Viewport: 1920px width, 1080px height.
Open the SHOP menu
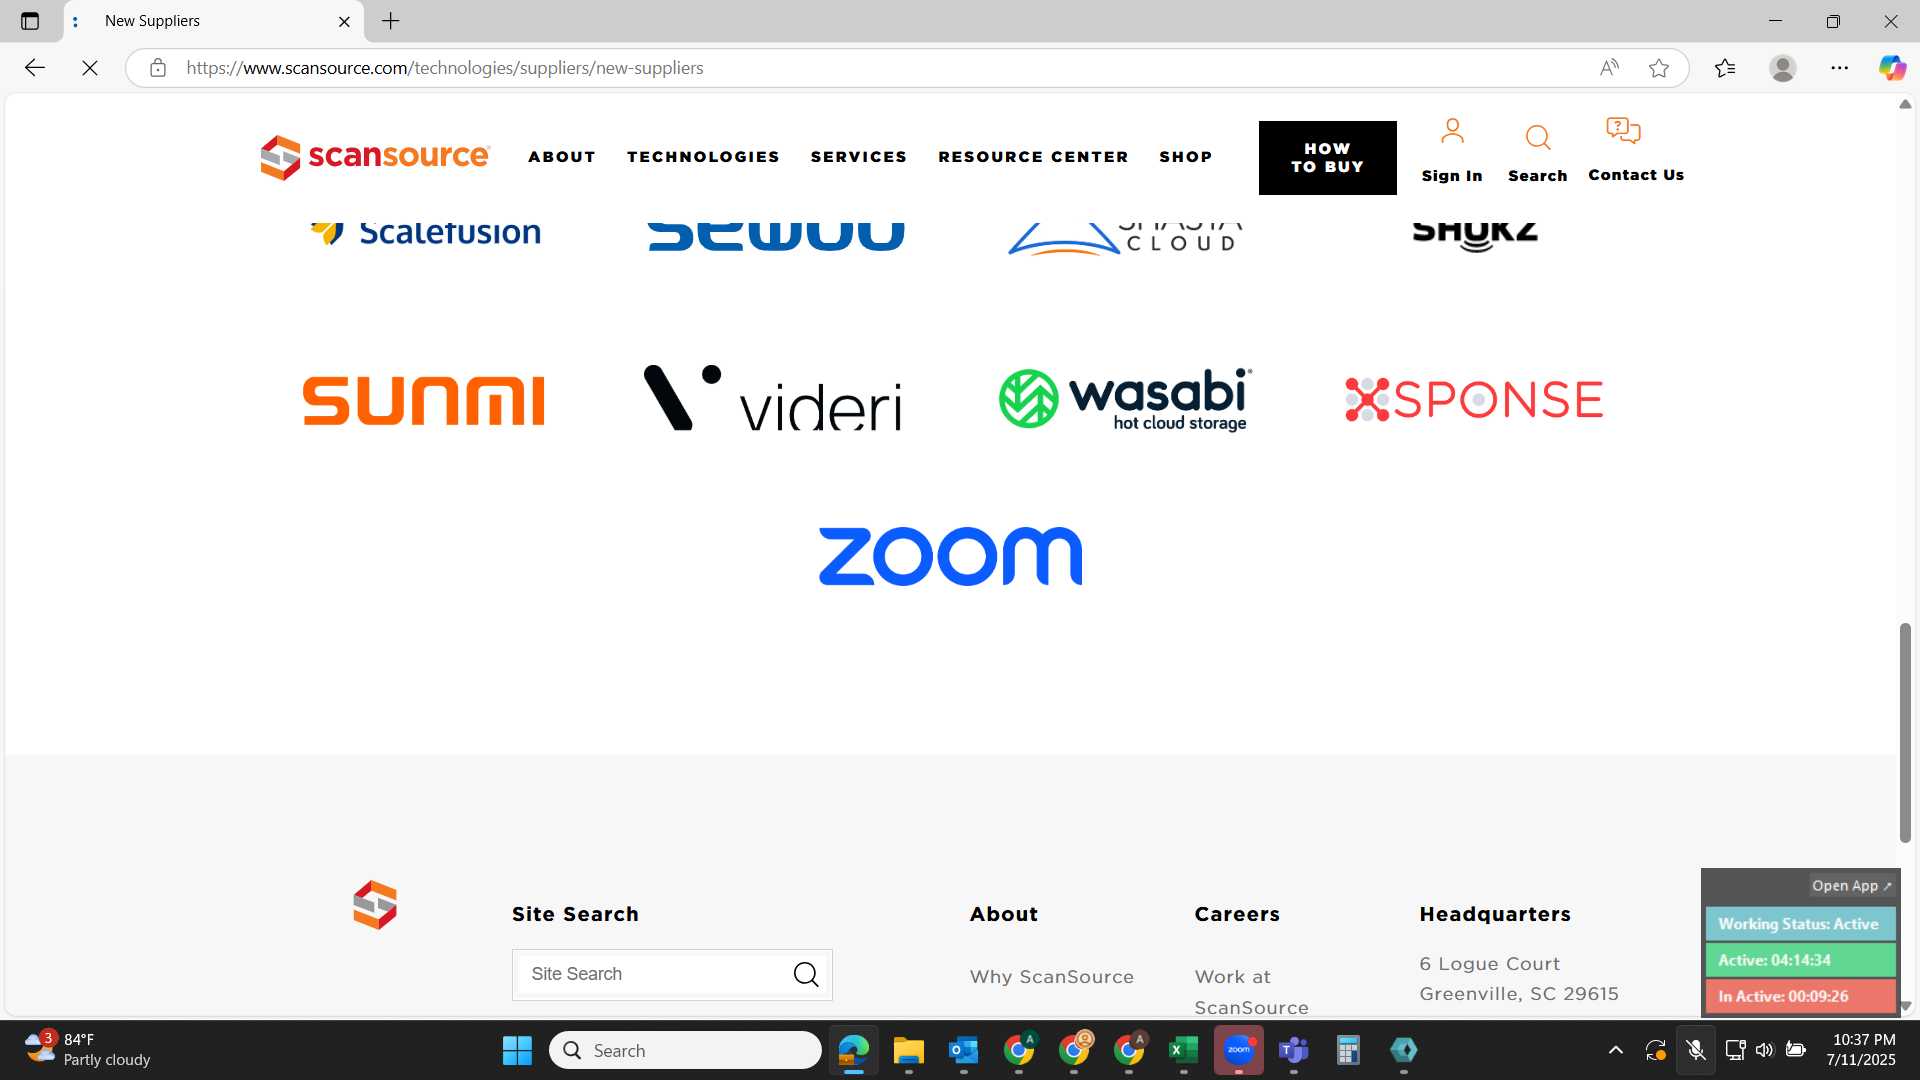point(1186,157)
